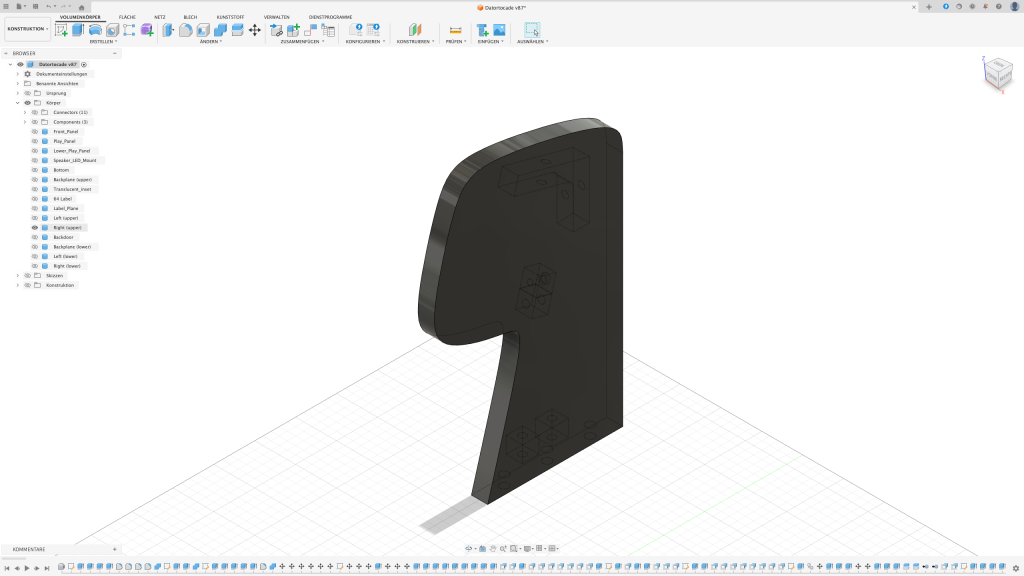
Task: Collapse the Körper folder in browser
Action: point(17,103)
